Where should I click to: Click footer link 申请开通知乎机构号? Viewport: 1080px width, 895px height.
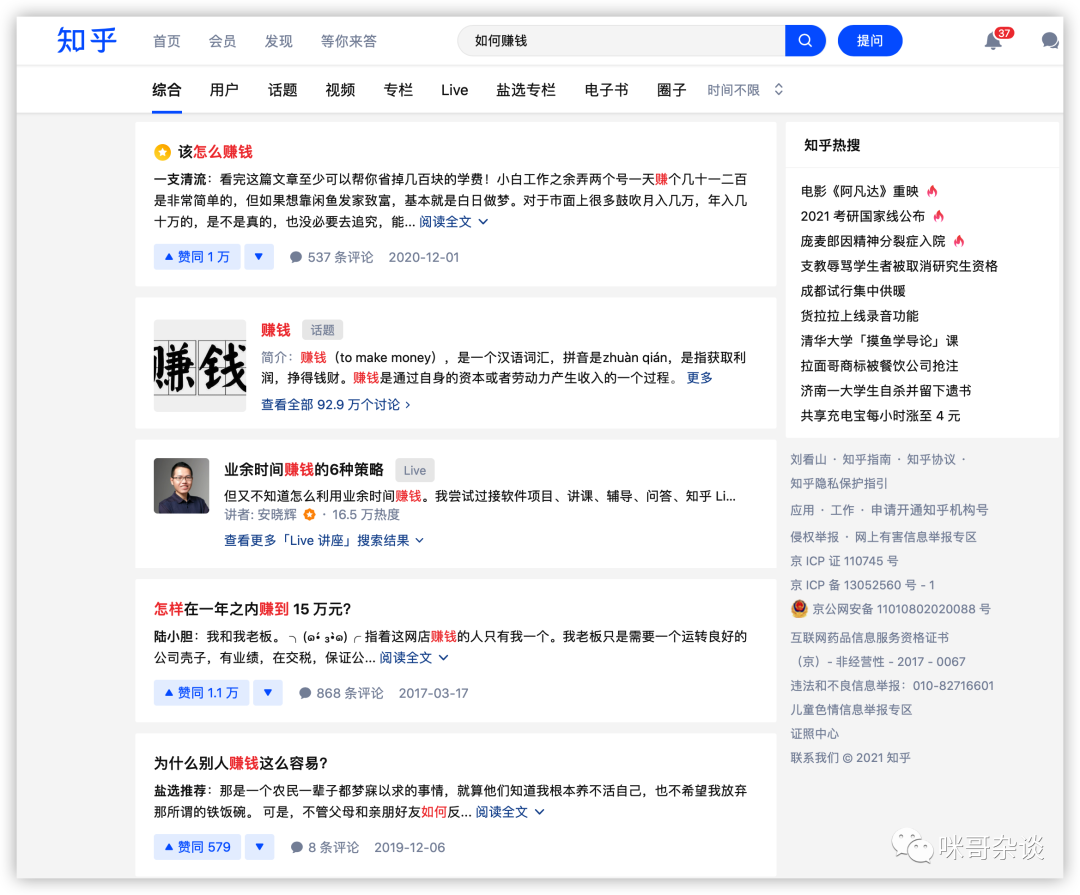point(929,511)
